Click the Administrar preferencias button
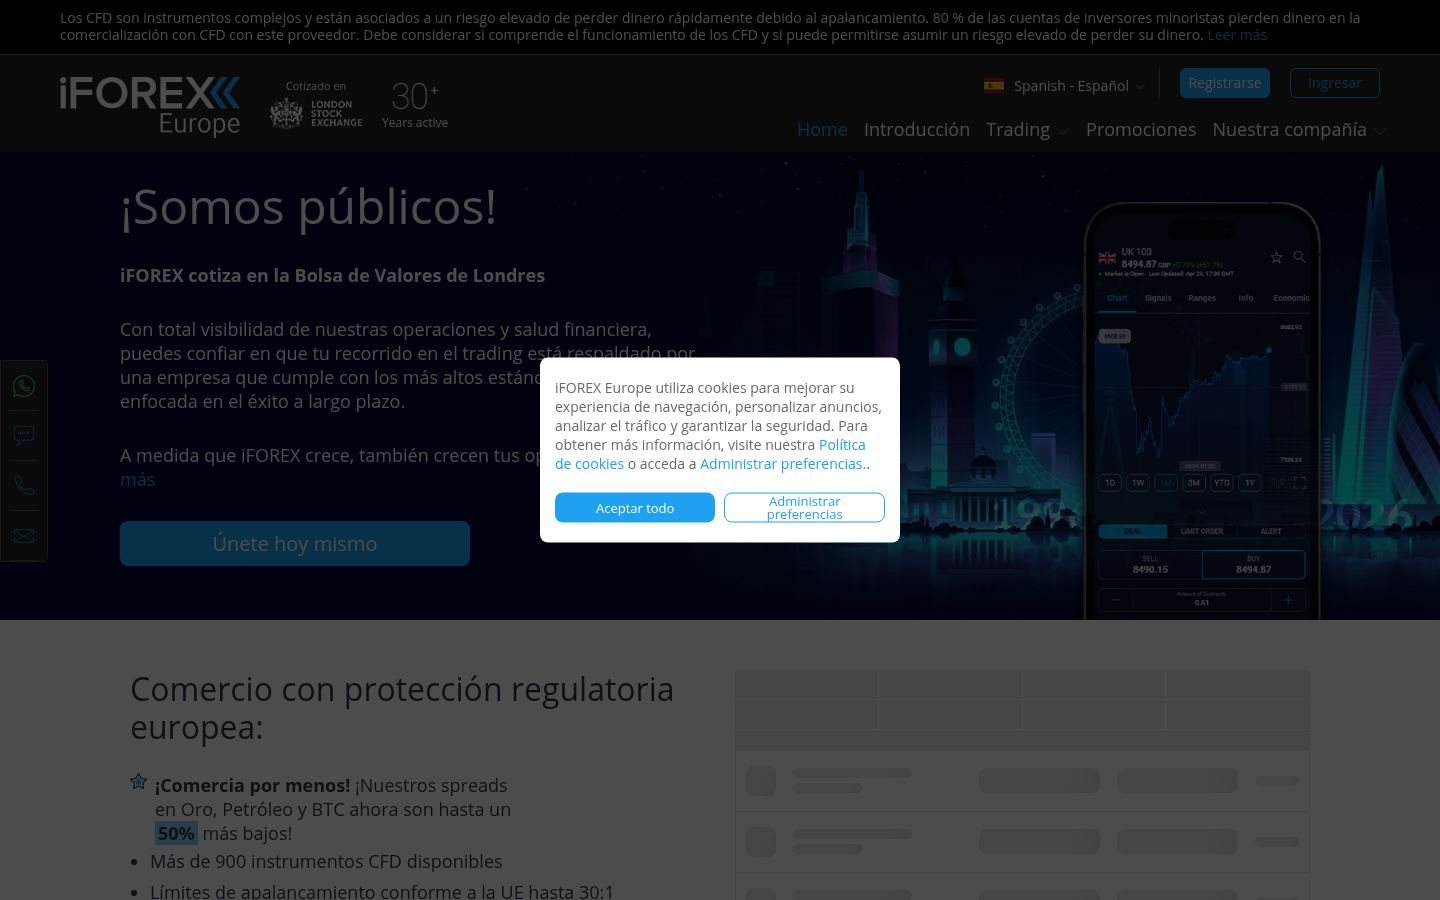The width and height of the screenshot is (1440, 900). click(805, 508)
